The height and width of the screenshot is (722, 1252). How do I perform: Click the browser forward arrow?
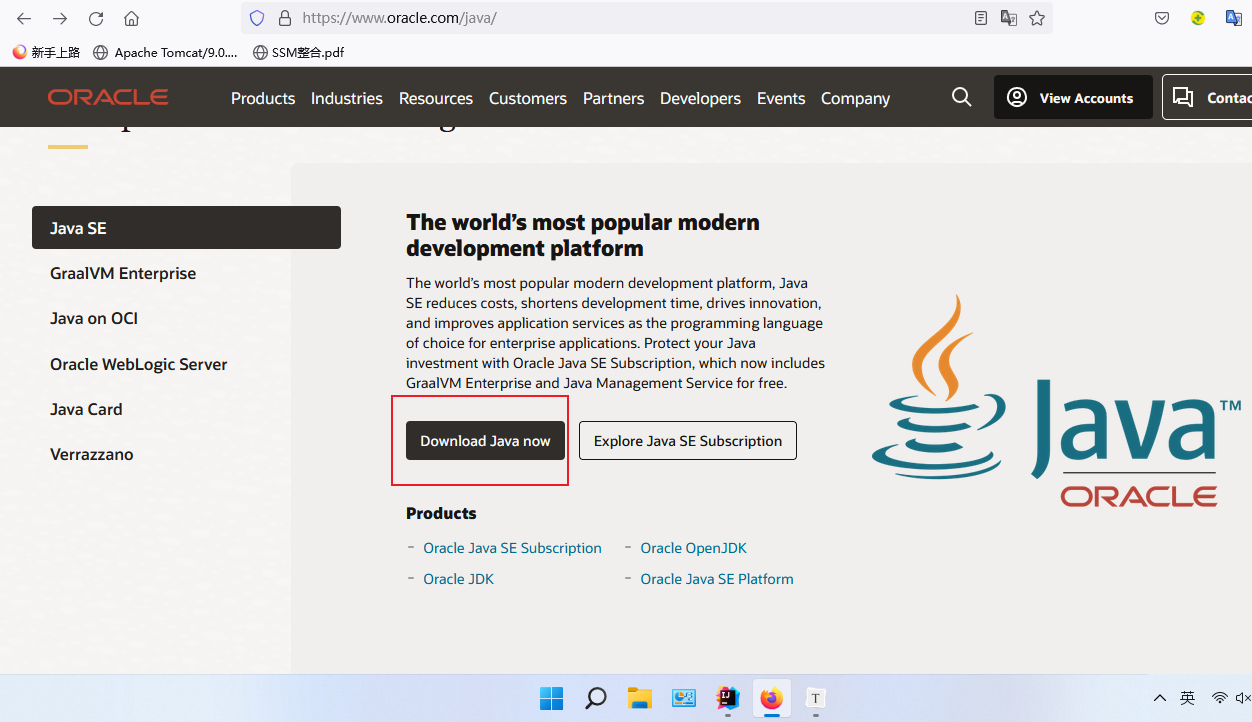click(60, 18)
